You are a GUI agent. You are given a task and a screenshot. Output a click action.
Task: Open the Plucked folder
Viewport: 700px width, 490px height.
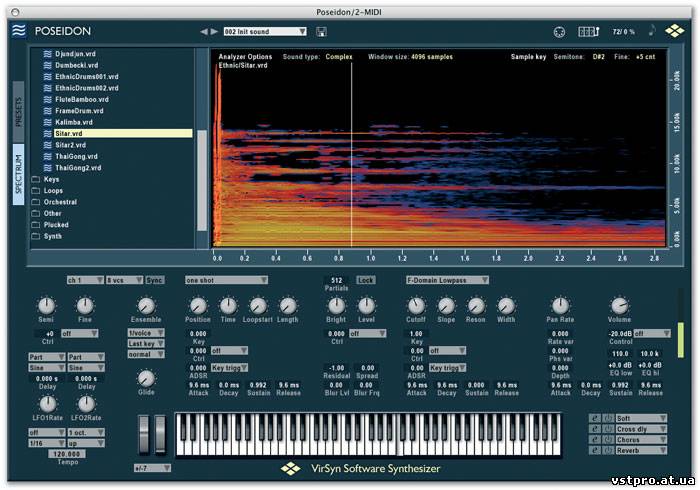point(56,224)
